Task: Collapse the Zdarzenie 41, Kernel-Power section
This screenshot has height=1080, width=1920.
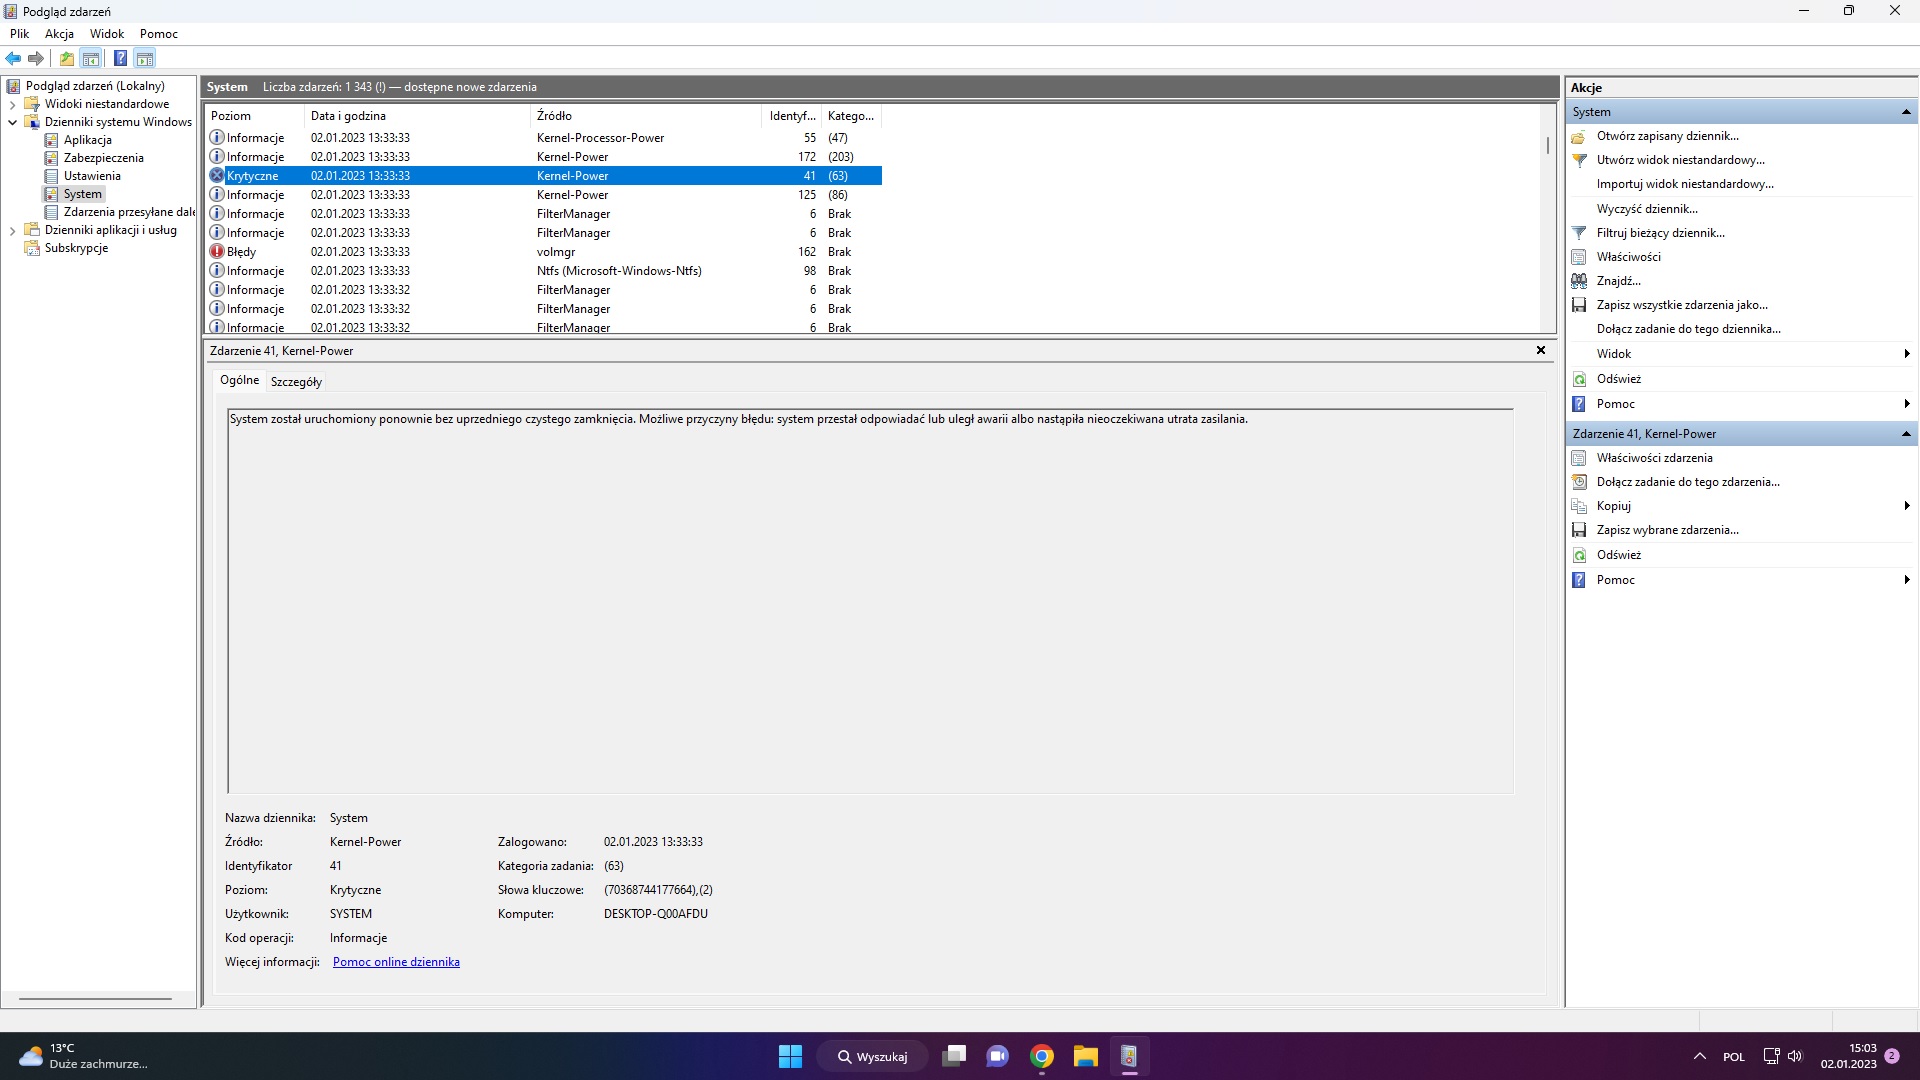Action: 1908,433
